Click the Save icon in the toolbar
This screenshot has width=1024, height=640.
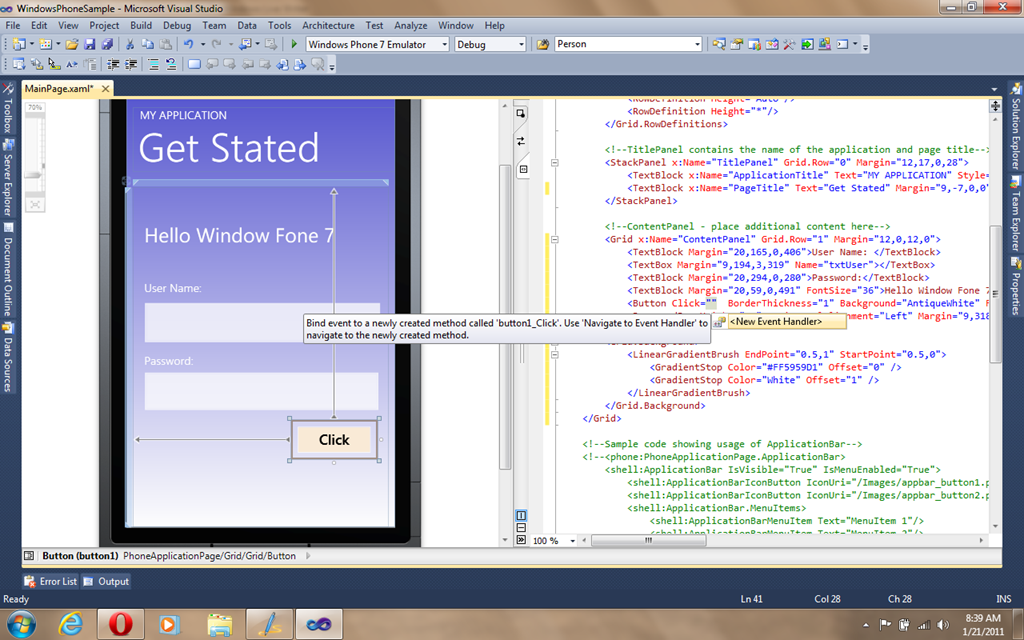[x=89, y=44]
